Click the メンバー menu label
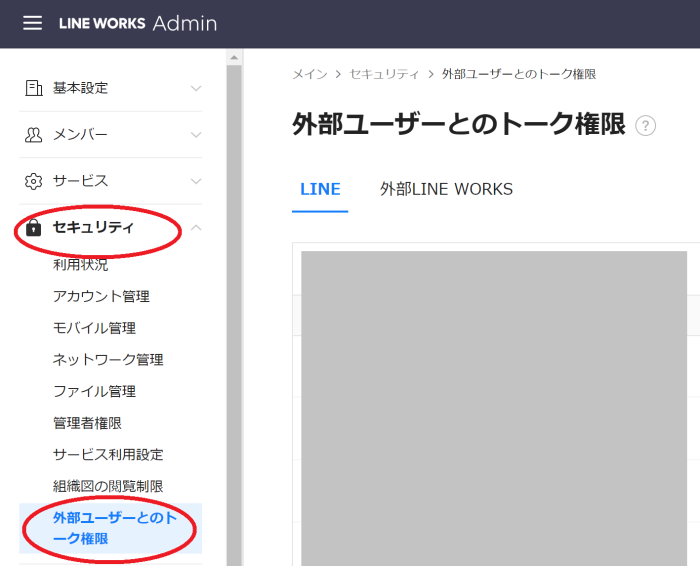 tap(81, 134)
